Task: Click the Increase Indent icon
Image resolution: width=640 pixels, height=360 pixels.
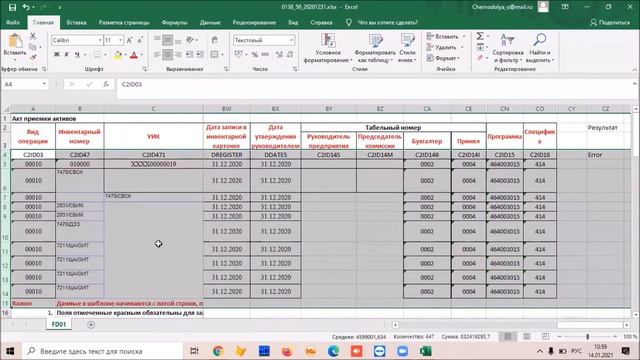Action: pos(200,54)
